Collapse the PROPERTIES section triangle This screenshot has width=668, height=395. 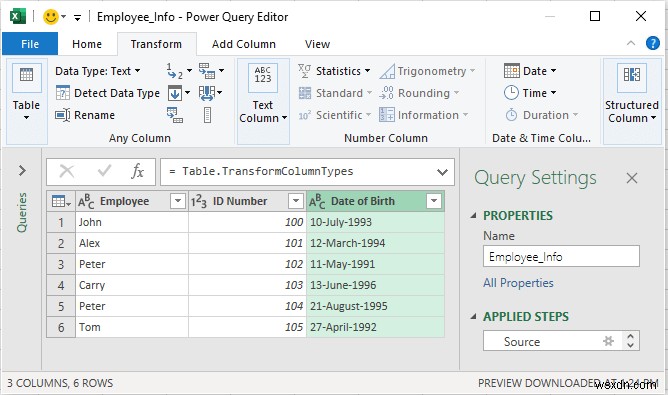pyautogui.click(x=473, y=216)
